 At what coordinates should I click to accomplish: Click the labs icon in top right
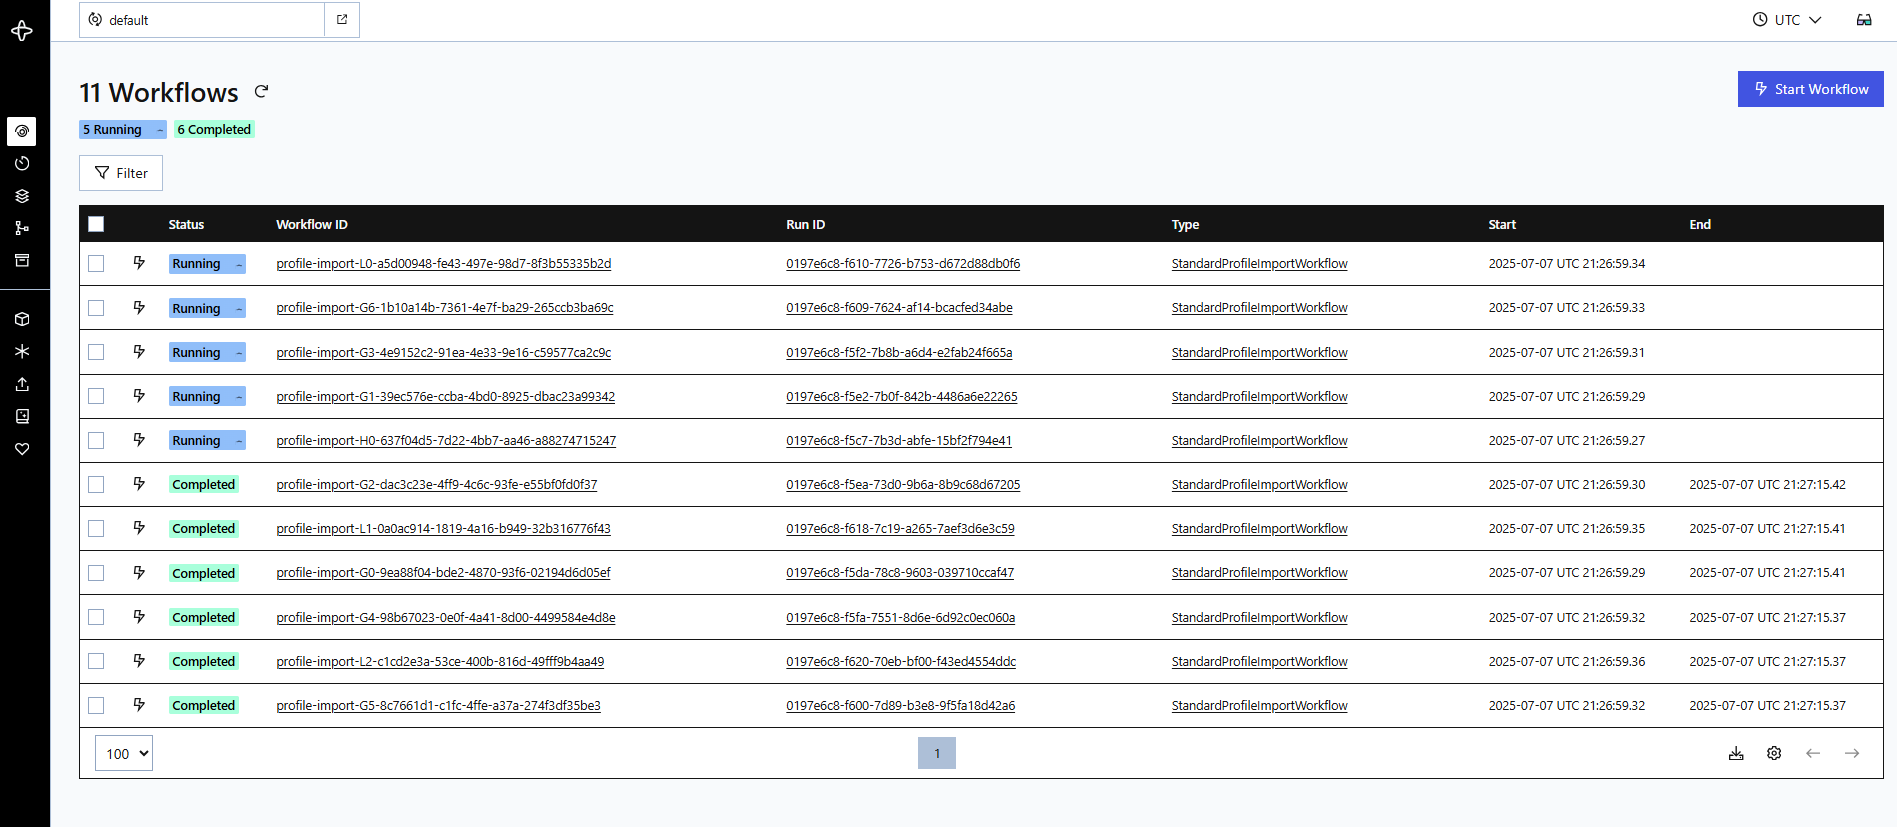[x=1864, y=20]
